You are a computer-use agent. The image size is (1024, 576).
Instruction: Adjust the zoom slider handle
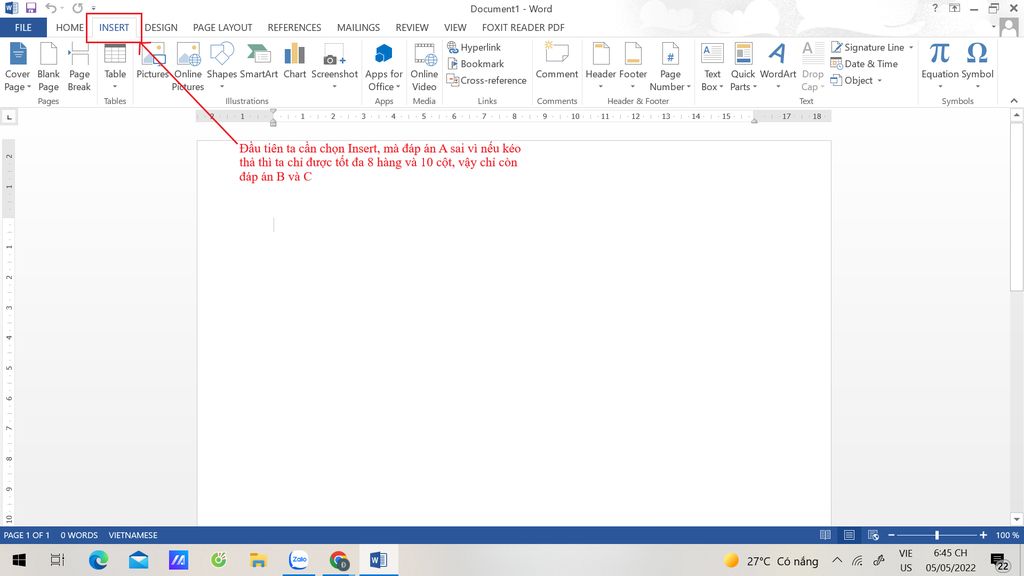click(x=936, y=535)
